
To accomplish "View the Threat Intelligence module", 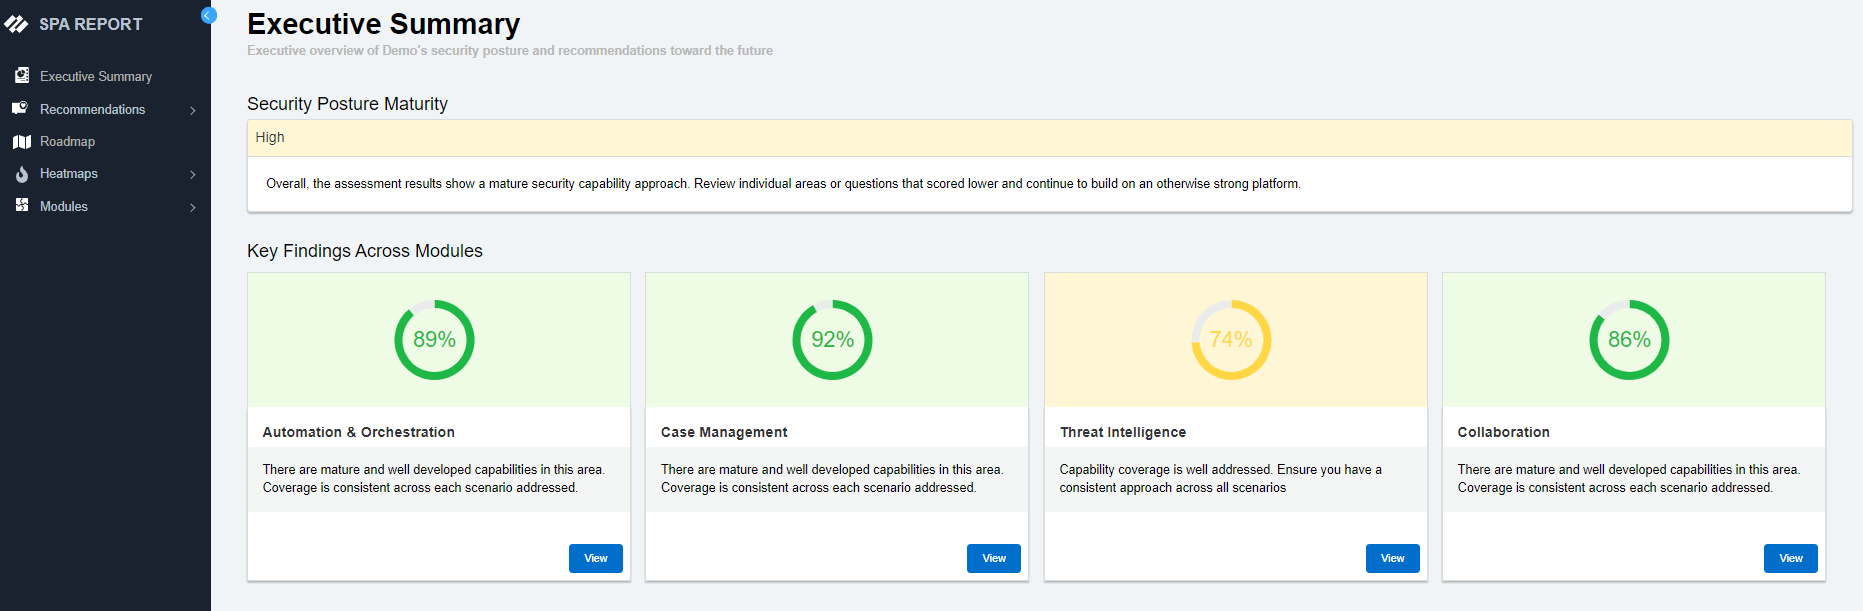I will click(x=1392, y=558).
